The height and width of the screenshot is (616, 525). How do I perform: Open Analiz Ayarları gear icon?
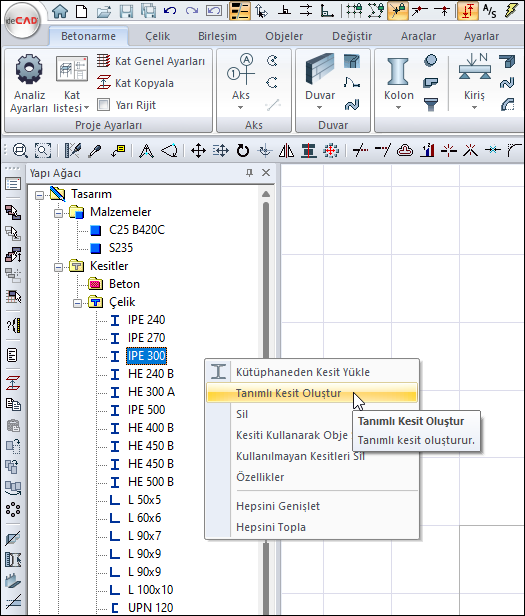[29, 70]
